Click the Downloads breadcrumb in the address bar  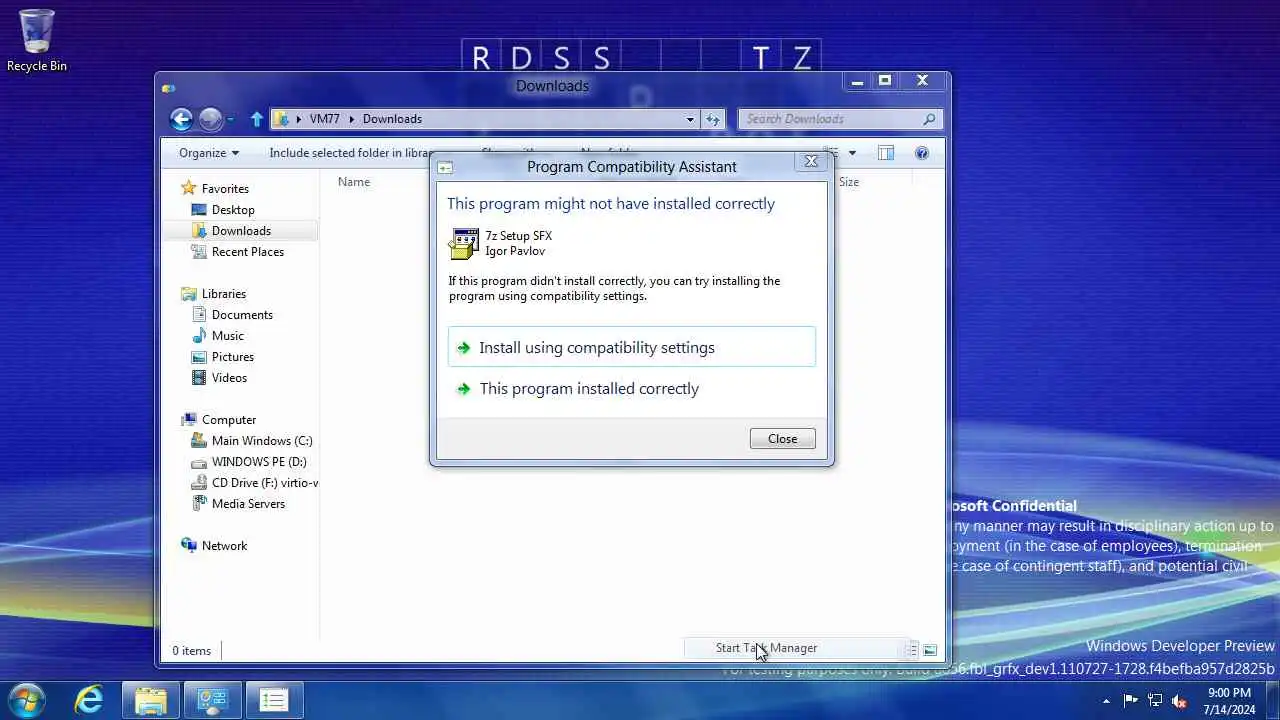[x=392, y=119]
